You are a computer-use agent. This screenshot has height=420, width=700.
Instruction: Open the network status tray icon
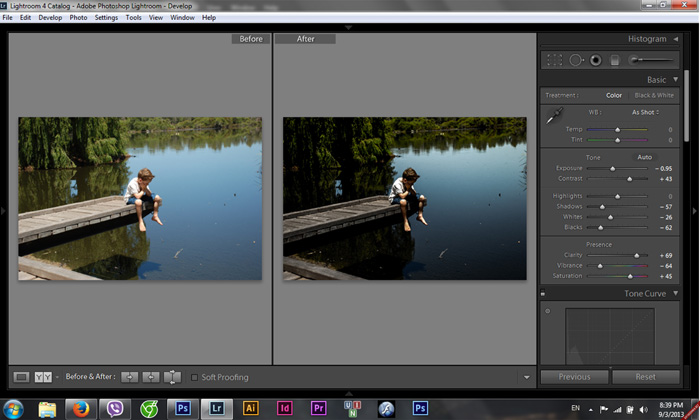(x=617, y=409)
